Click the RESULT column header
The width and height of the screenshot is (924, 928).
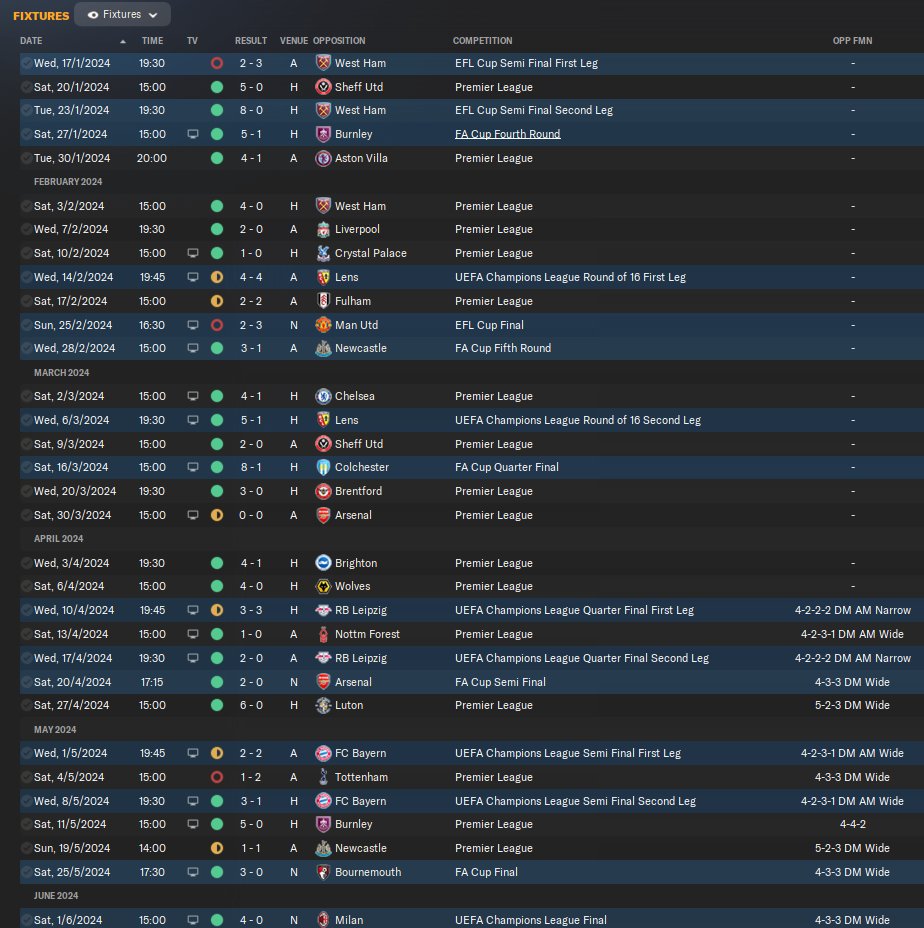251,41
